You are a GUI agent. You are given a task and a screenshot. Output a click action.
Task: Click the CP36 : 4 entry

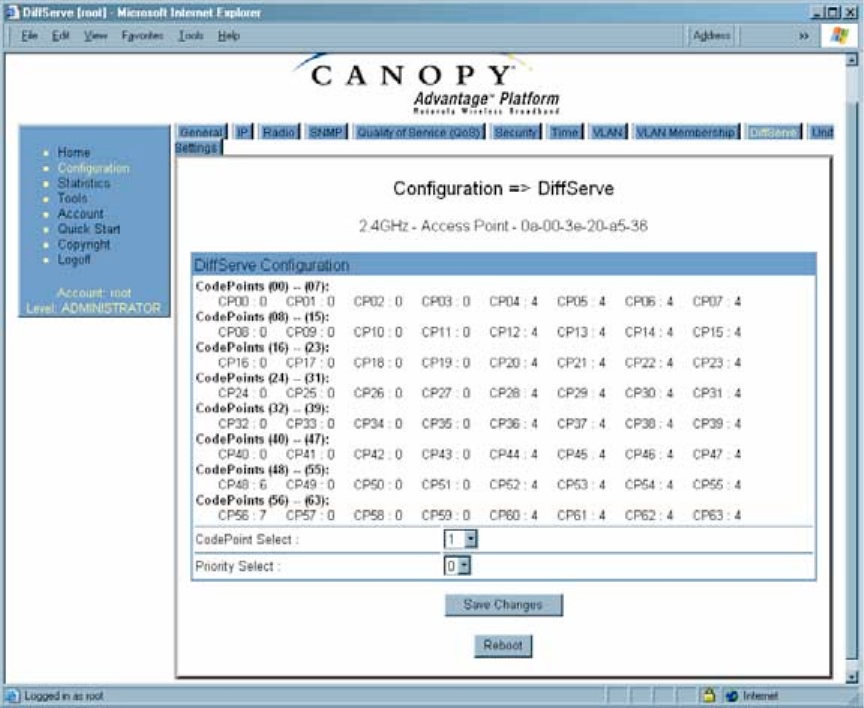514,424
